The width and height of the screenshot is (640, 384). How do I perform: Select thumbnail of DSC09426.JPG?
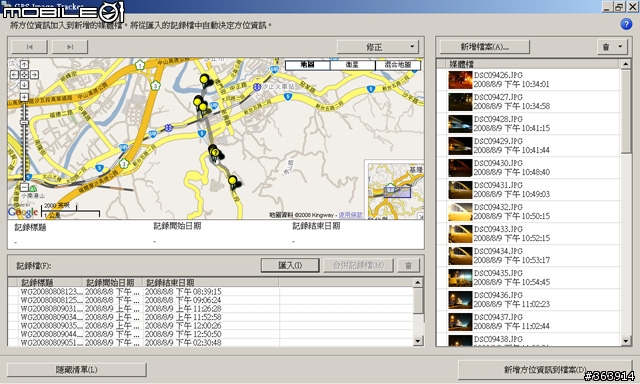460,80
